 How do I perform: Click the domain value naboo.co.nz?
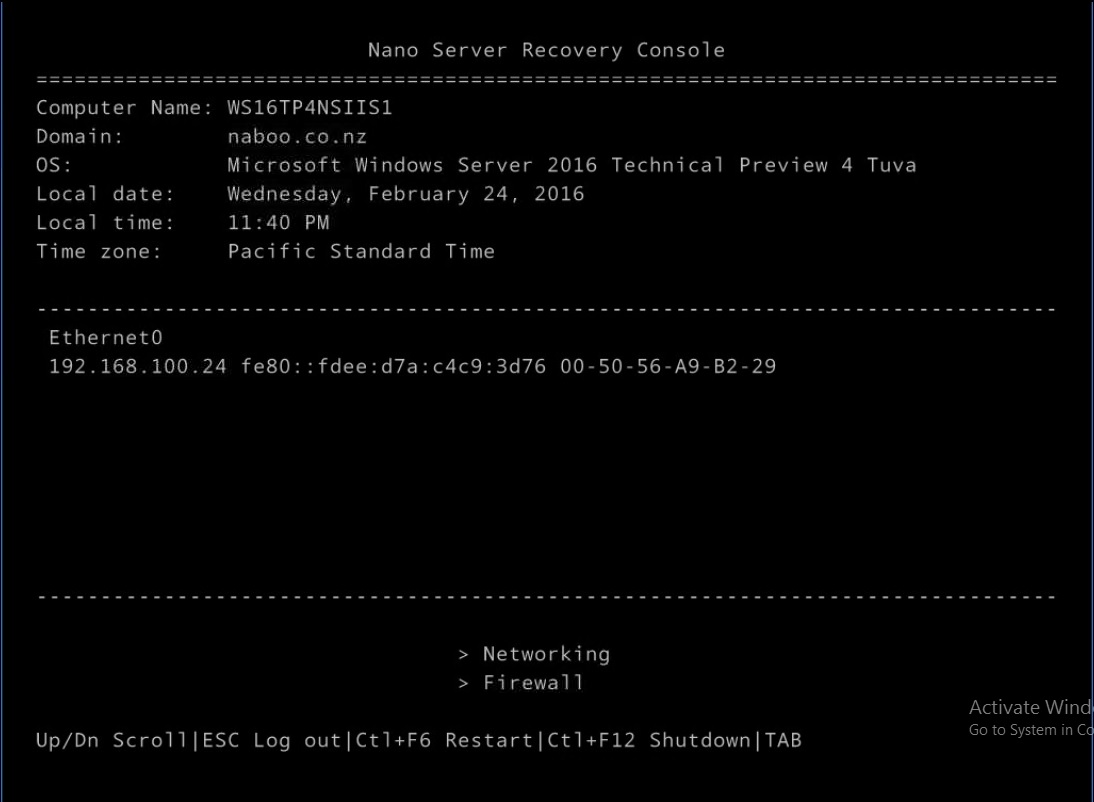tap(297, 136)
